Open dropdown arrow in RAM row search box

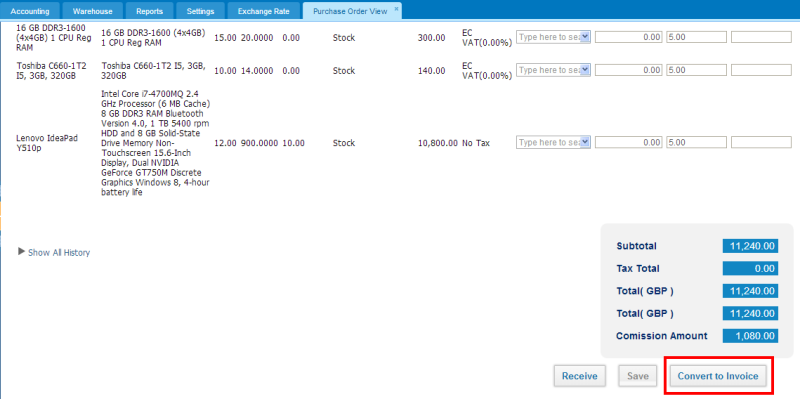(585, 37)
